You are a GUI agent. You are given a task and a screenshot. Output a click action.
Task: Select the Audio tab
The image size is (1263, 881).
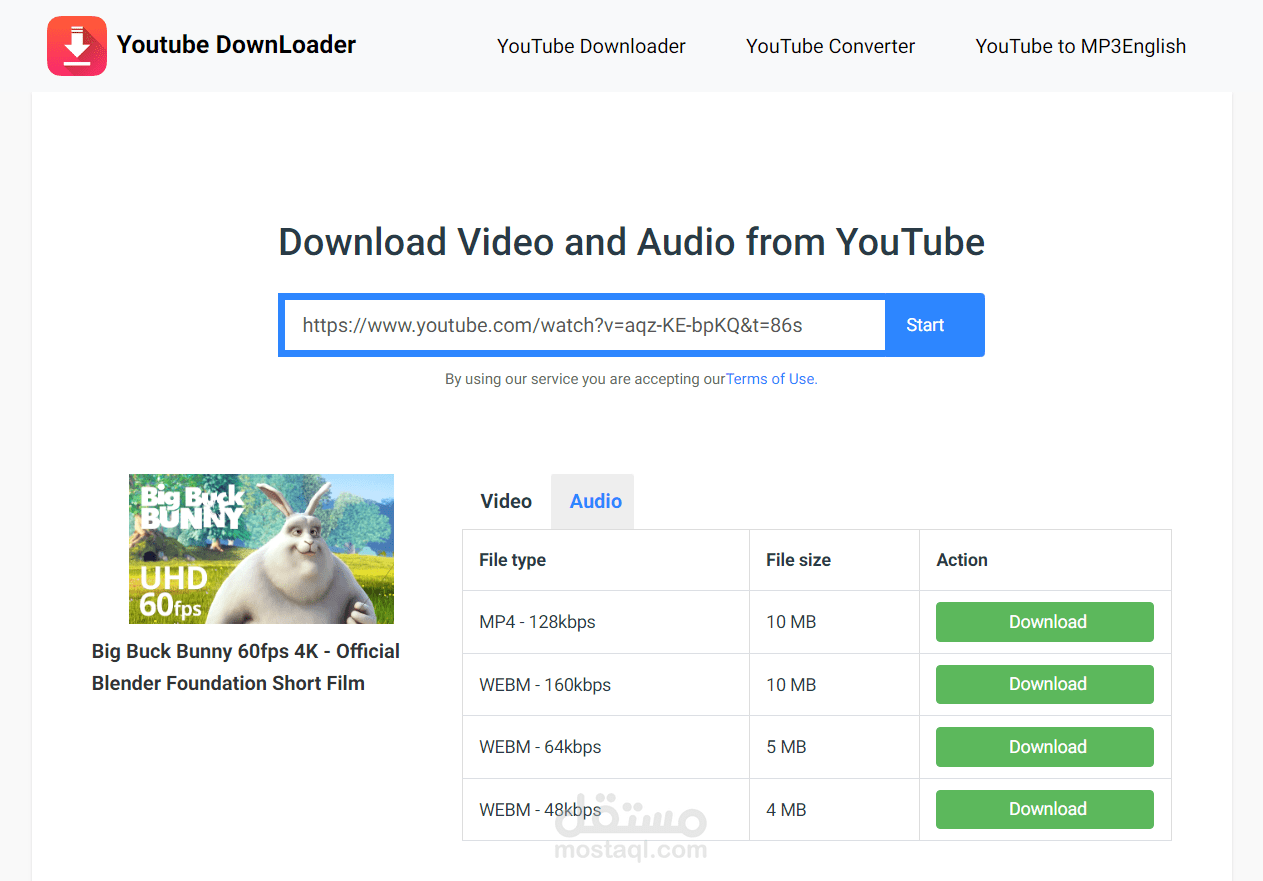[592, 501]
